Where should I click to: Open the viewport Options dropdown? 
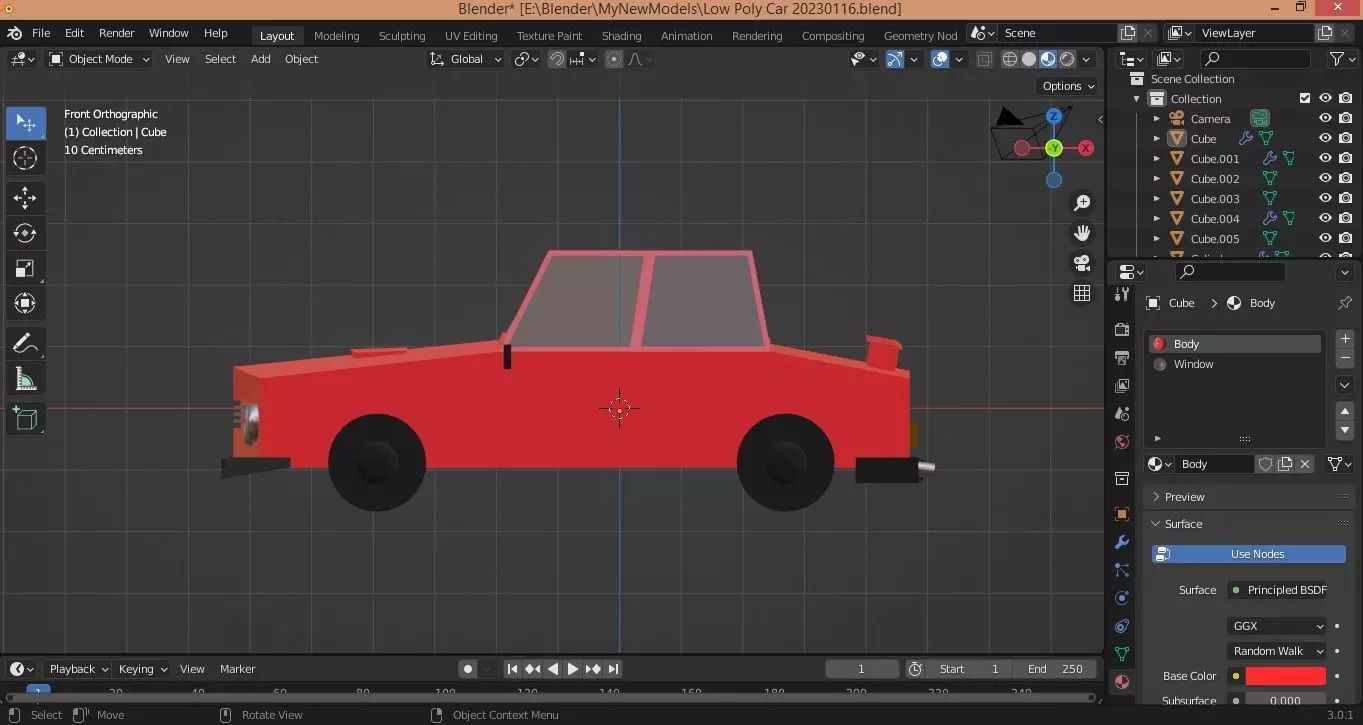(1068, 86)
